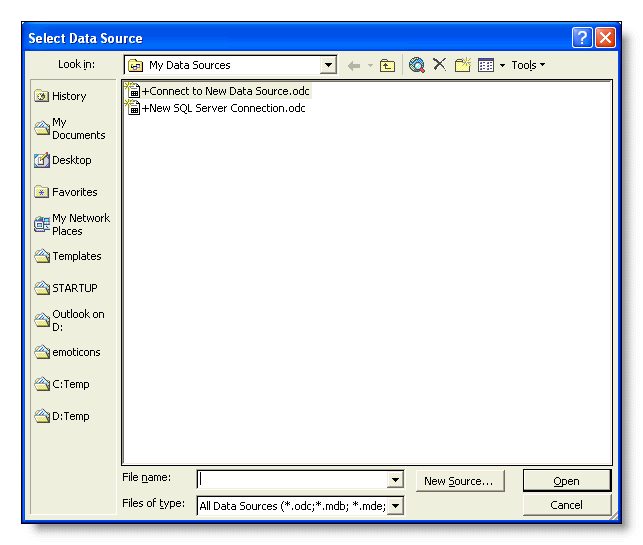Select +New SQL Server Connection.odc file
Viewport: 643px width, 545px height.
[216, 108]
